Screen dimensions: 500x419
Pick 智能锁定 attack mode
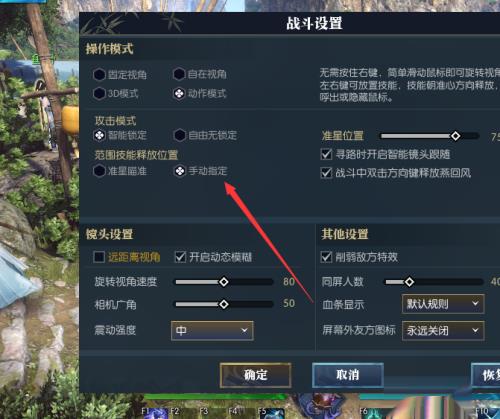99,135
